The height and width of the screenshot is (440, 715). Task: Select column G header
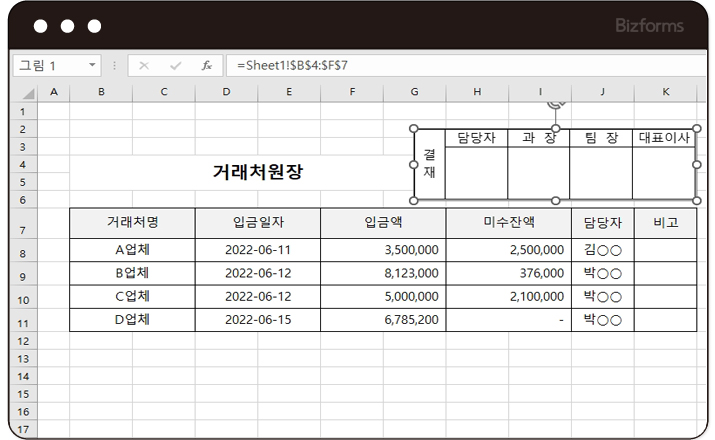[414, 92]
